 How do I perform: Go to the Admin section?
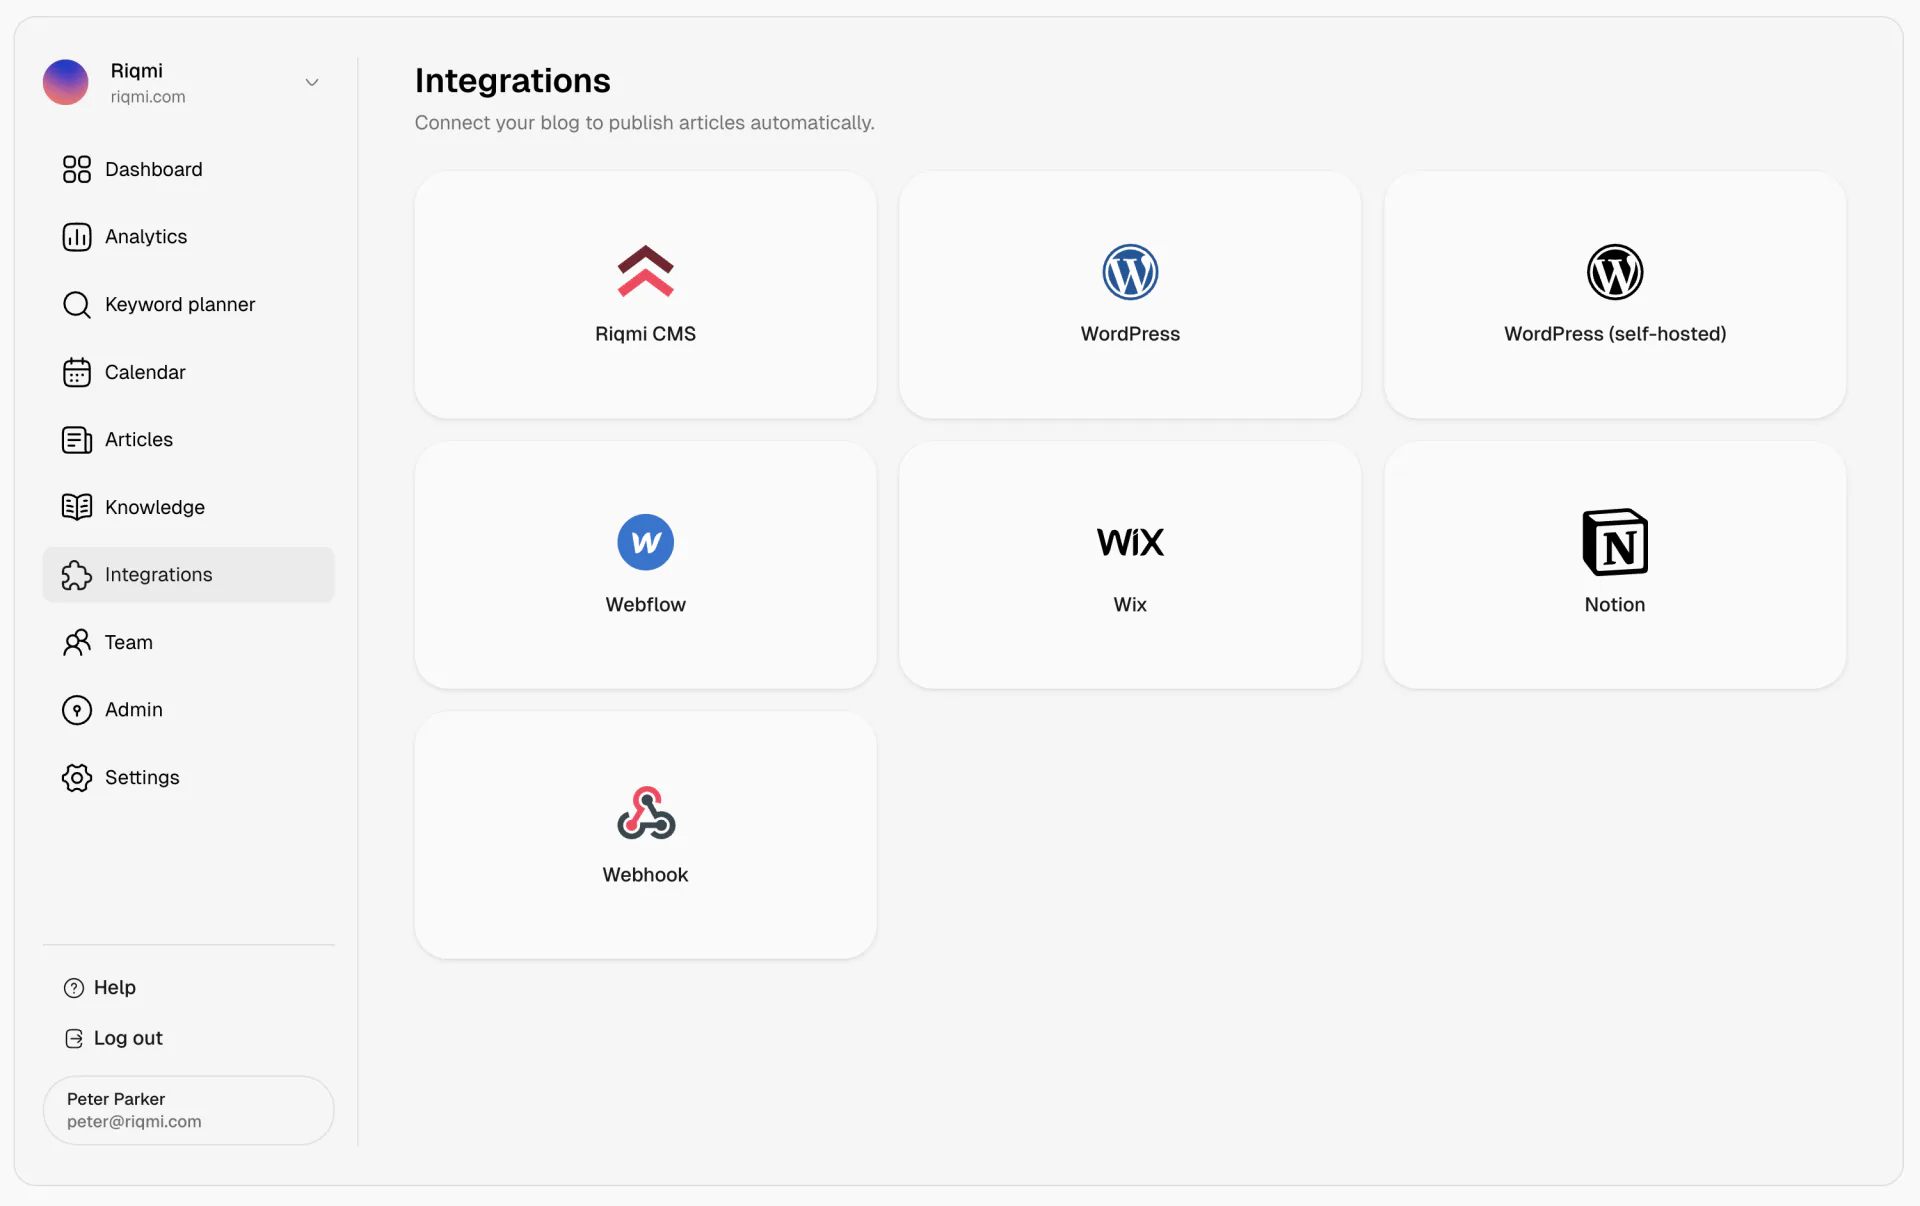[188, 710]
